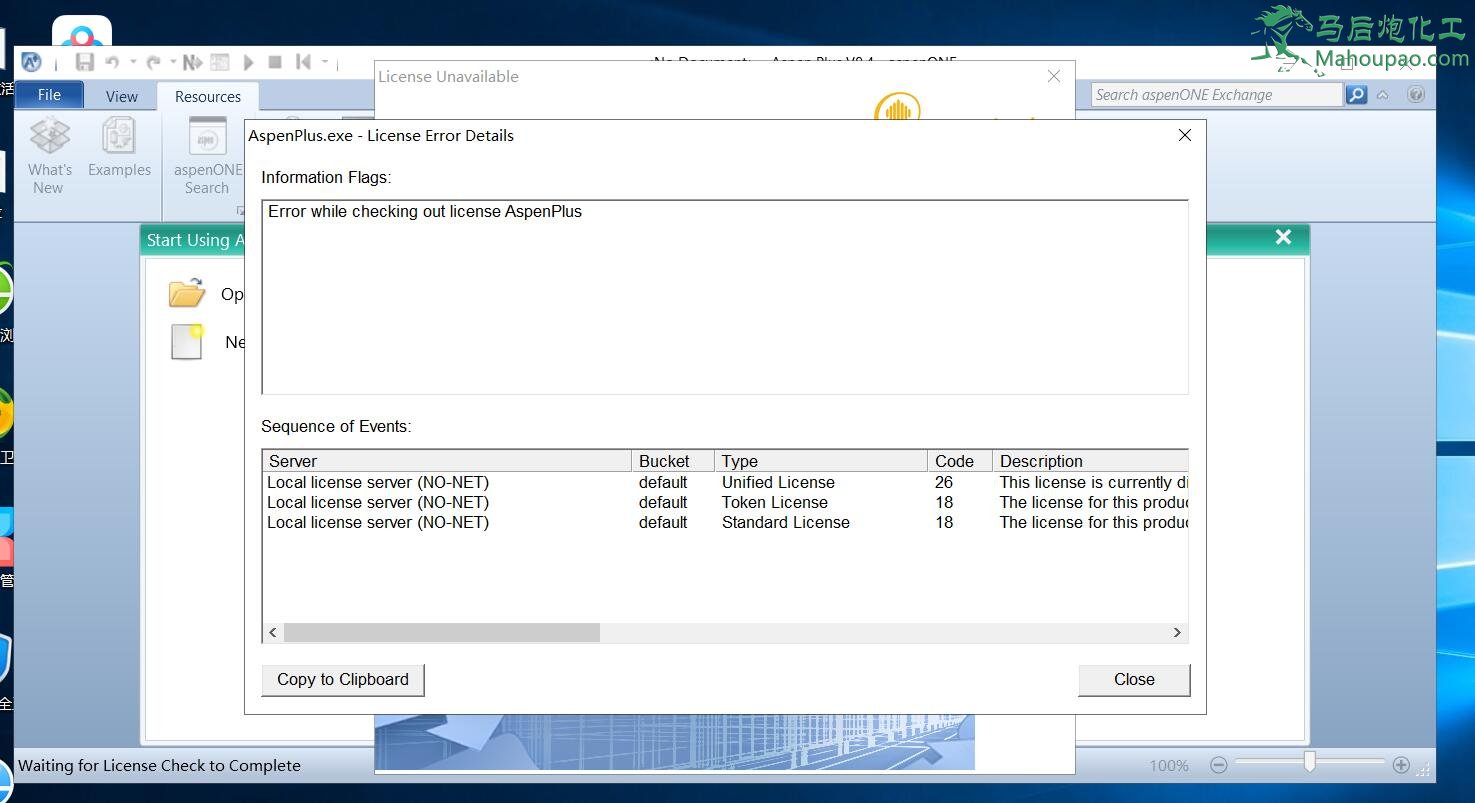Click 'Error while checking out license AspenPlus' text
This screenshot has width=1475, height=803.
[x=425, y=211]
